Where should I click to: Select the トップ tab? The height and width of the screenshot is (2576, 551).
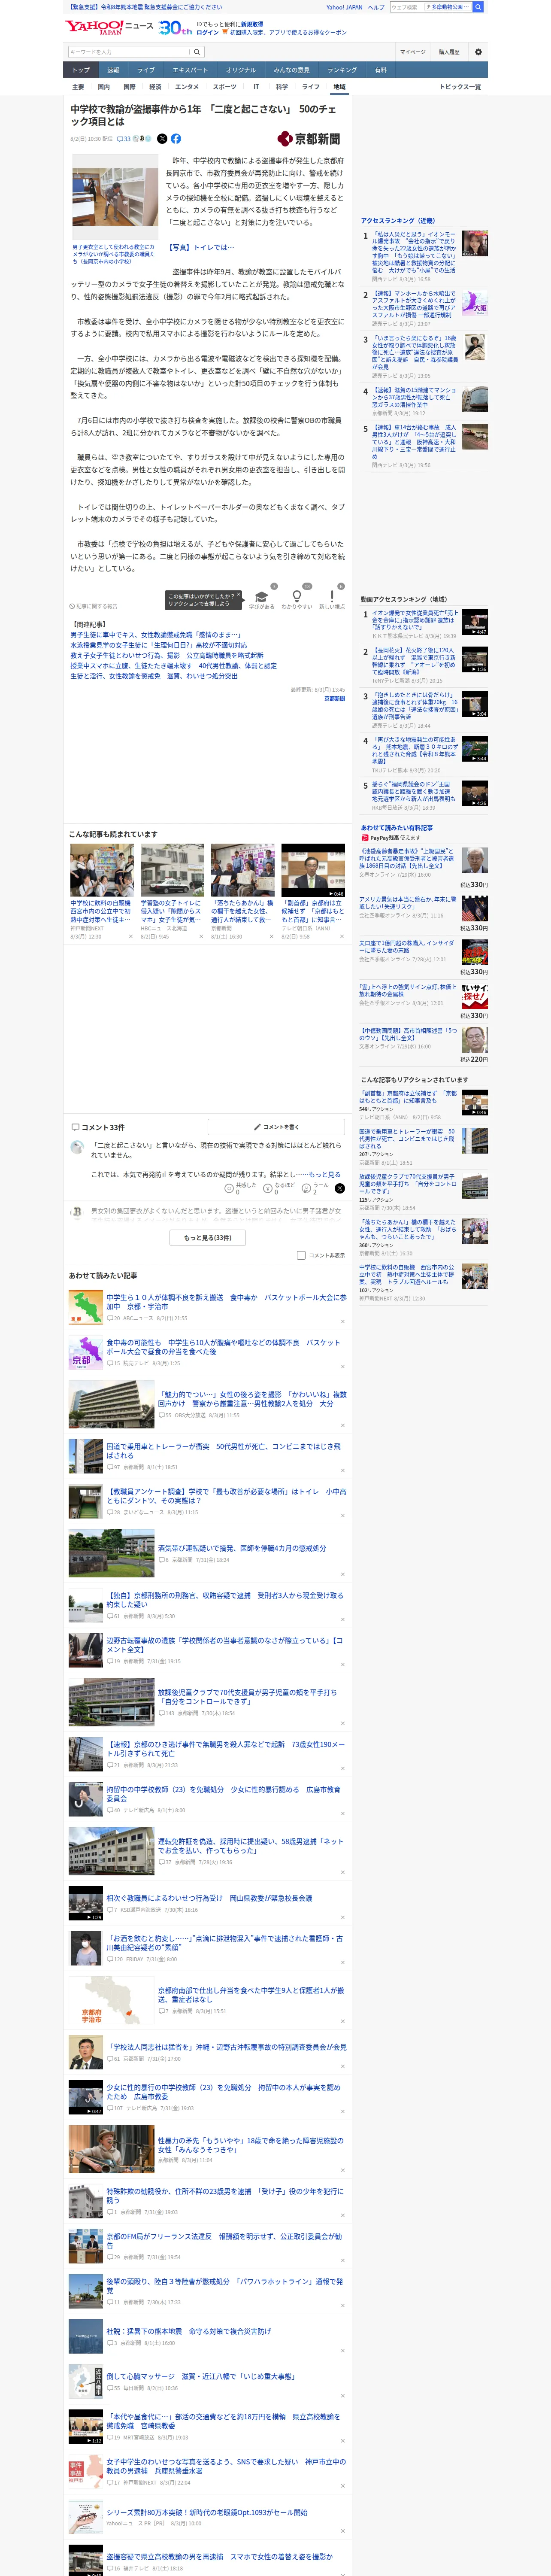click(x=81, y=70)
